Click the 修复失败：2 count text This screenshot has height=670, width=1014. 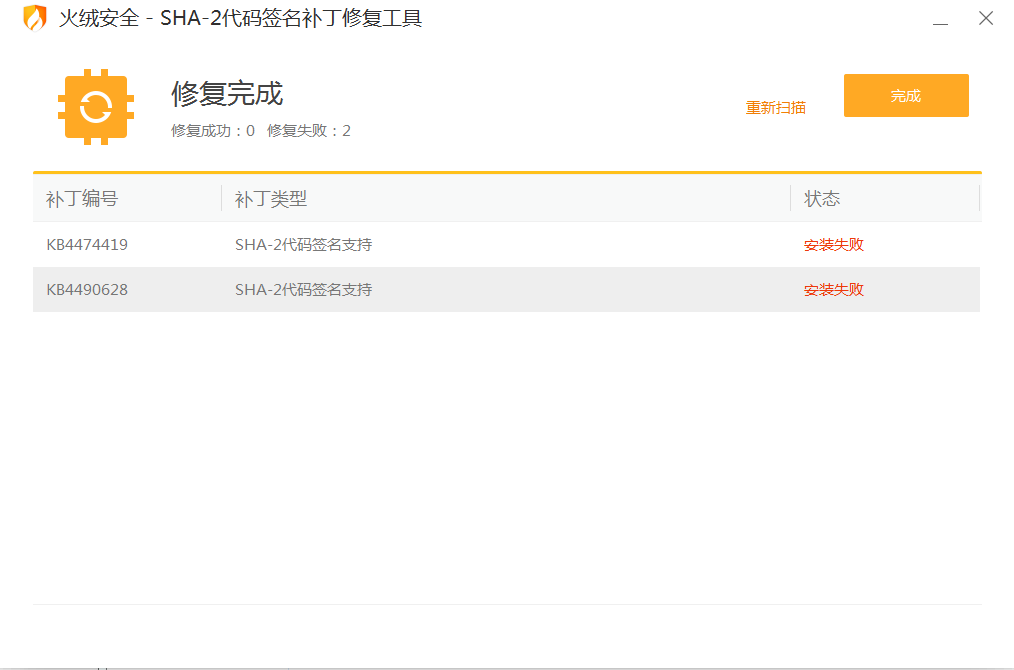click(x=308, y=131)
